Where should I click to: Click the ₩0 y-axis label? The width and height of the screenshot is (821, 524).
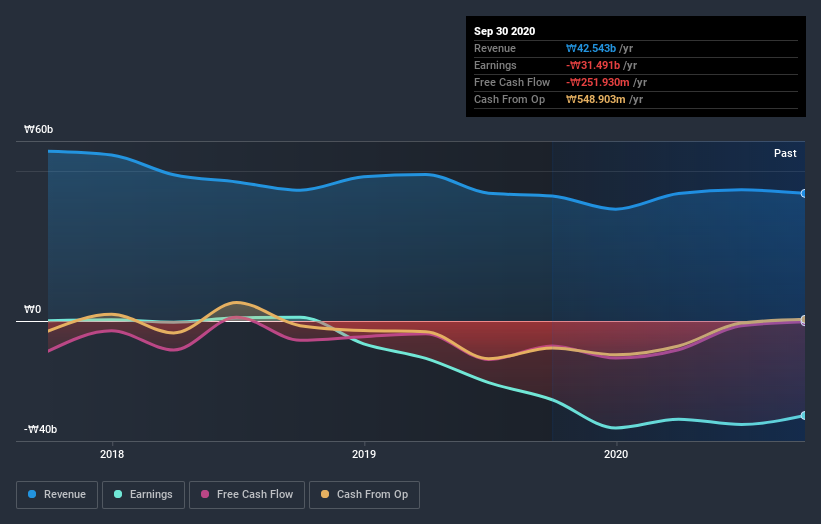click(32, 309)
